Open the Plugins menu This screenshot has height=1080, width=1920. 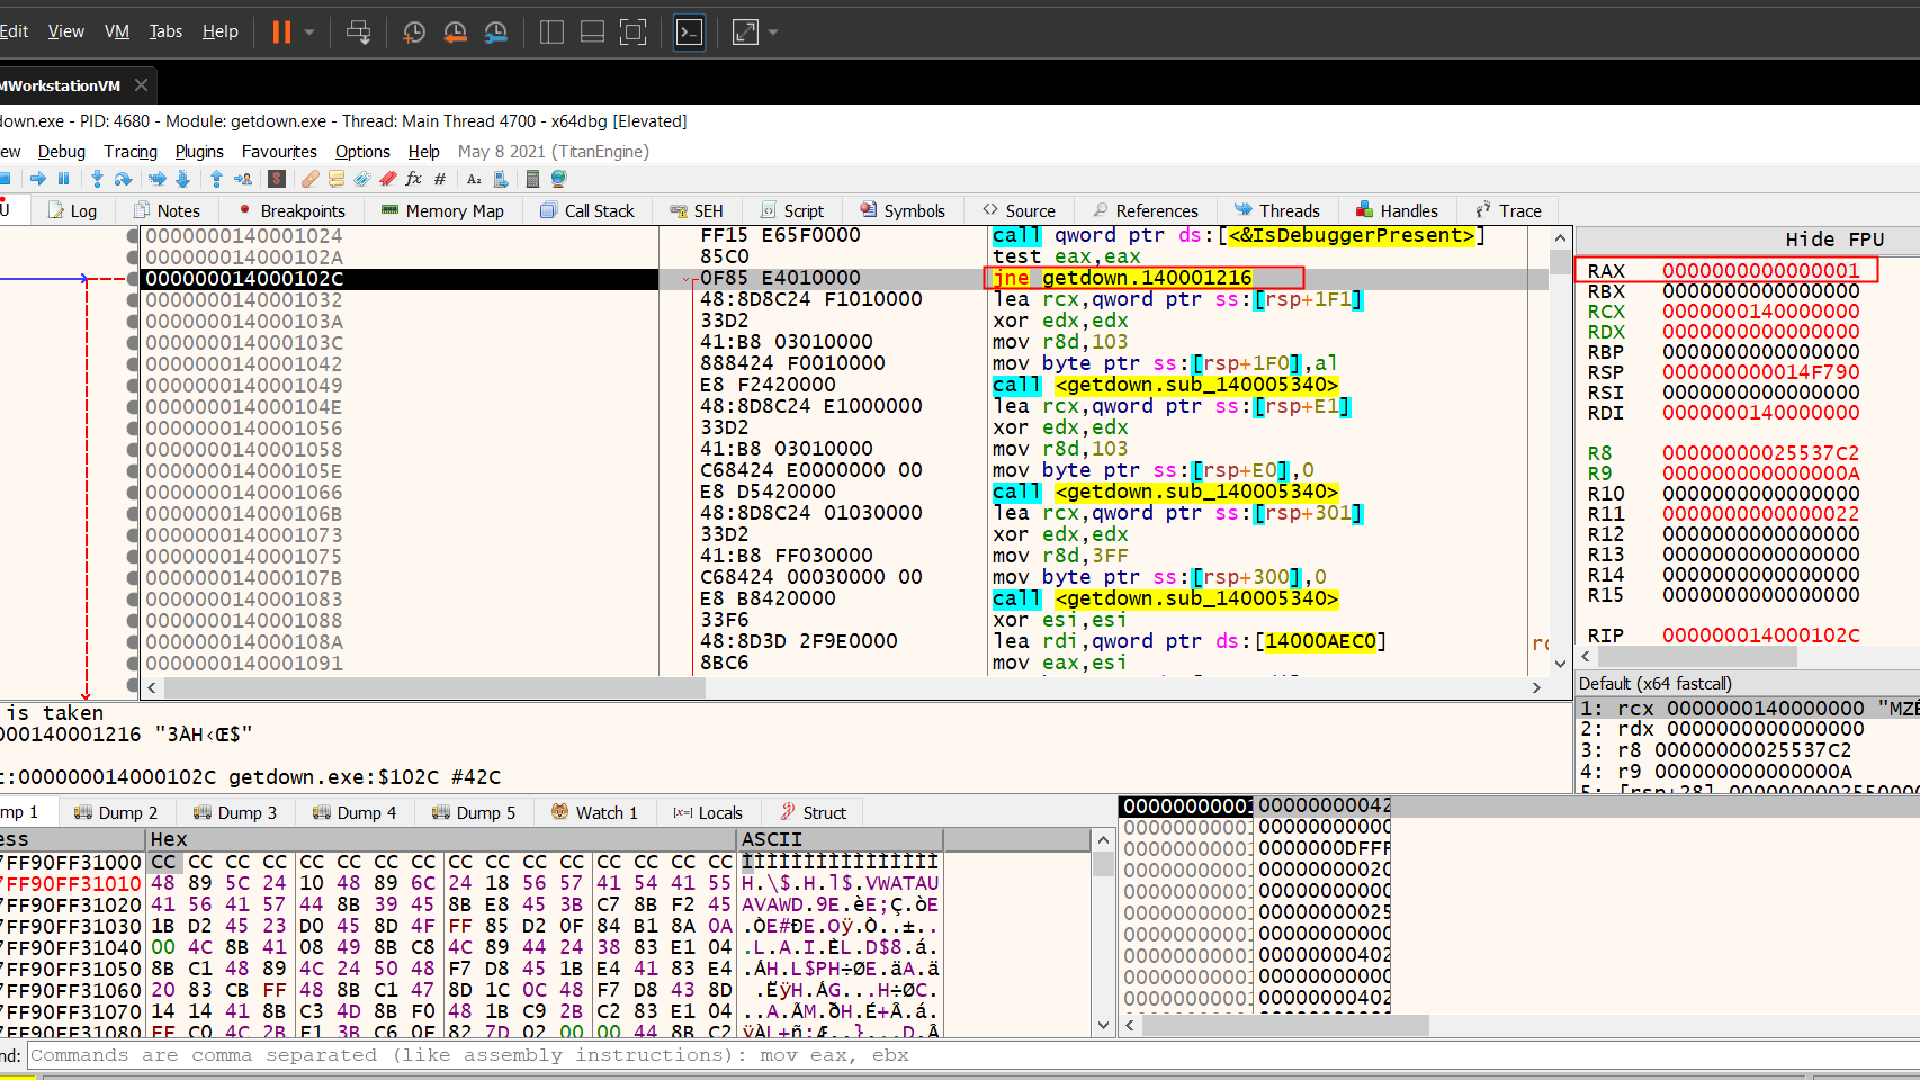click(199, 151)
